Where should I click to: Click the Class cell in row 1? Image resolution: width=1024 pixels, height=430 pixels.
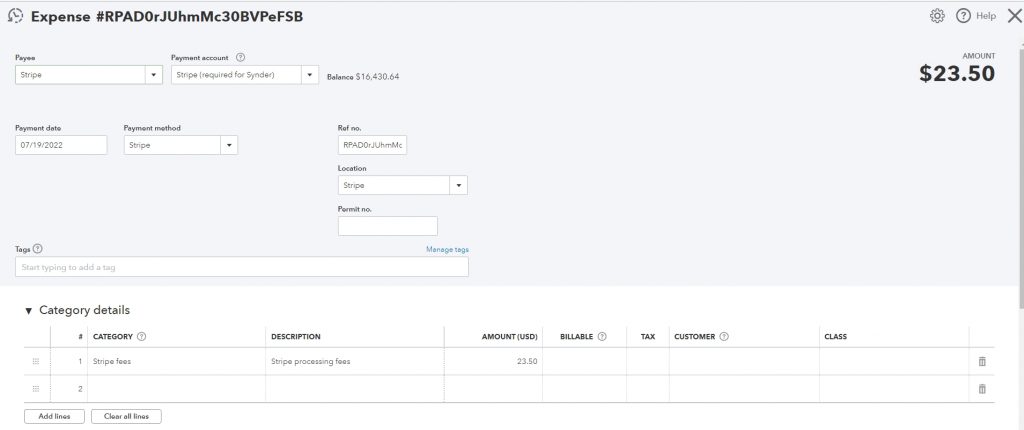(x=894, y=361)
